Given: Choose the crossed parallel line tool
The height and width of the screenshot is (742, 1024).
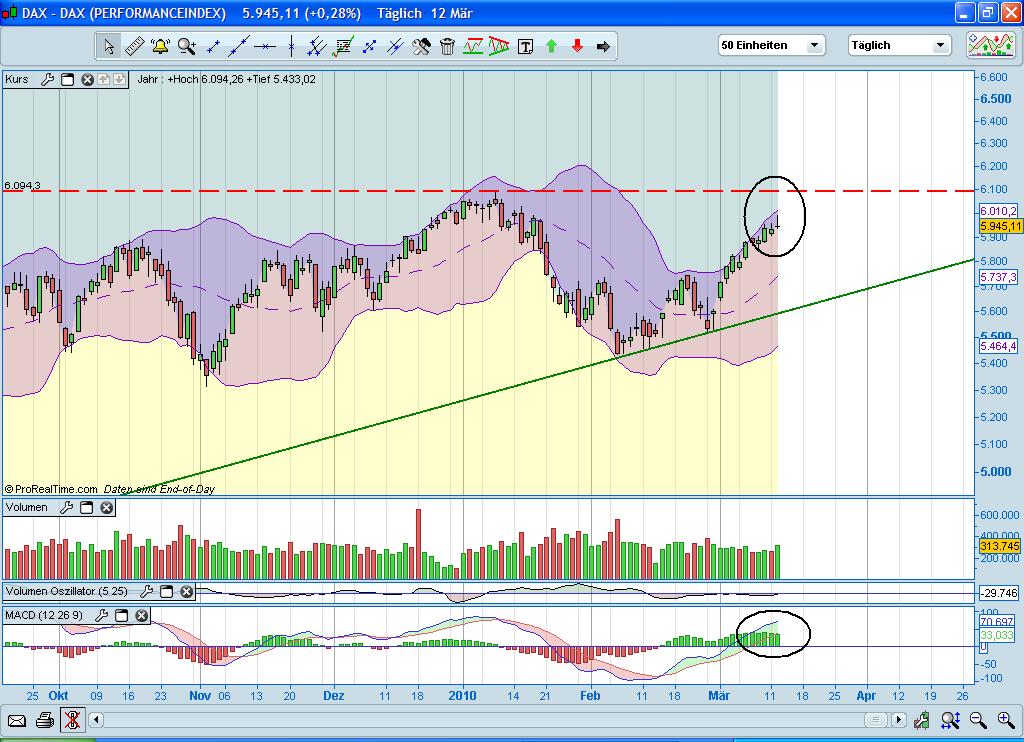Looking at the screenshot, I should tap(395, 46).
